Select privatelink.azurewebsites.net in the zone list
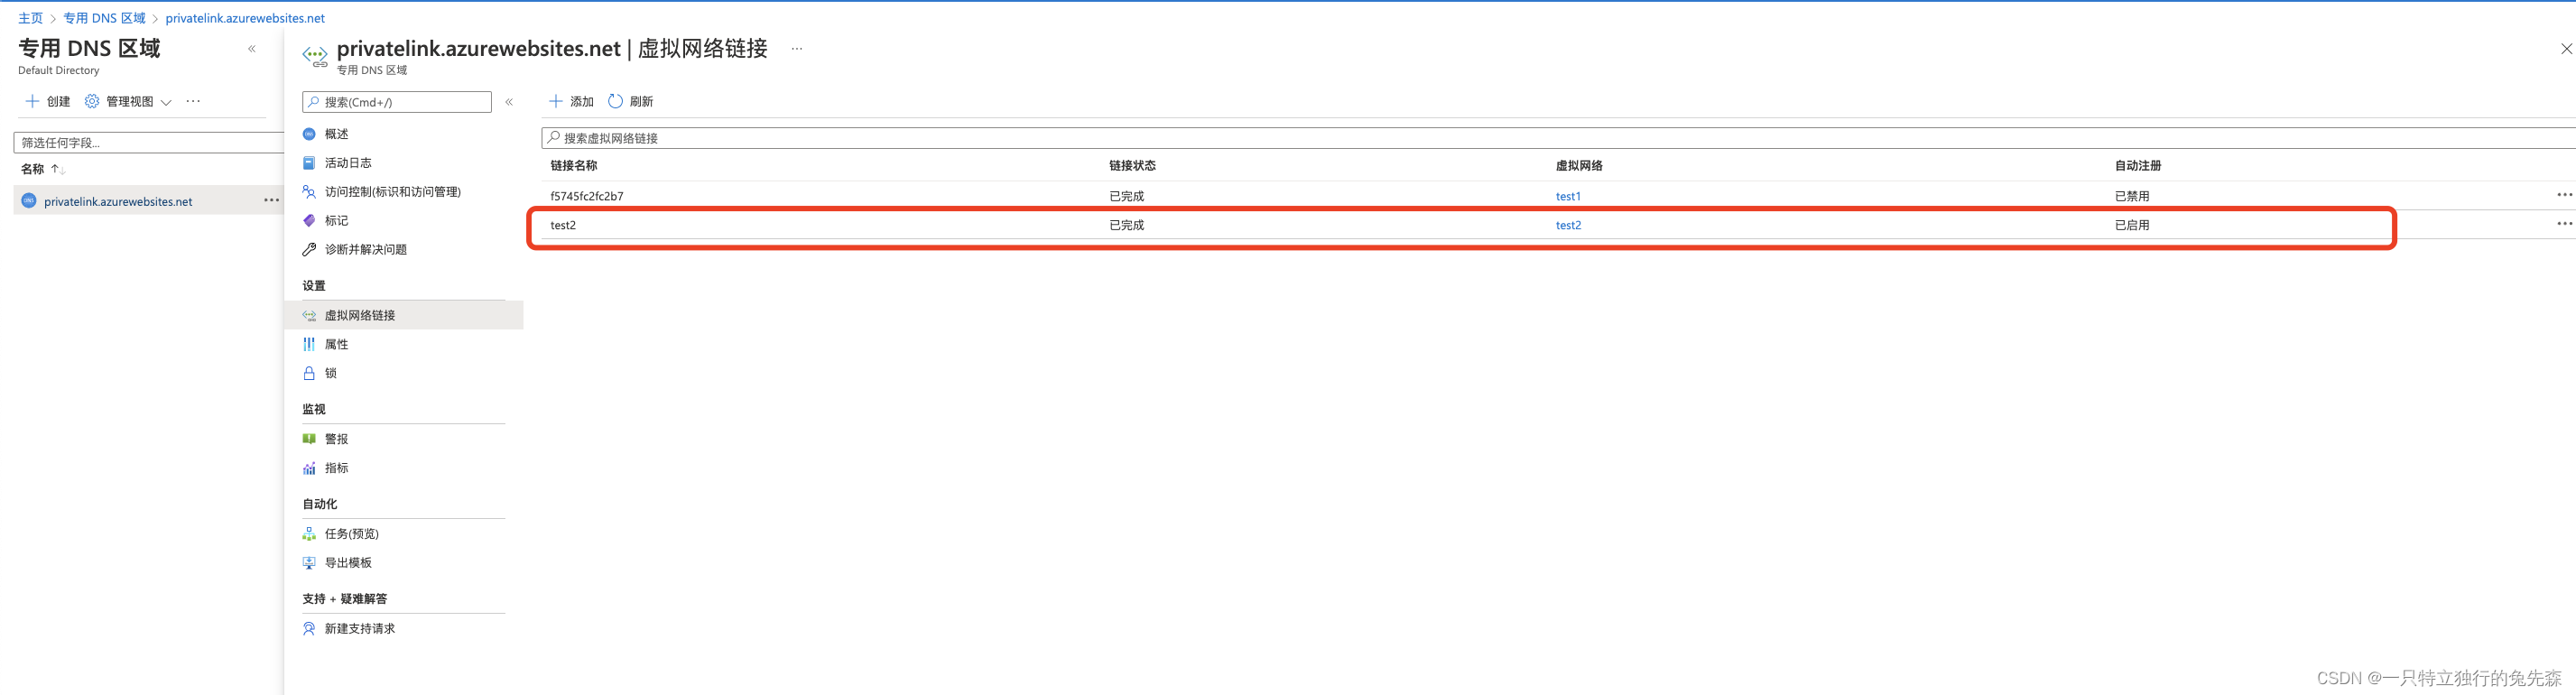The width and height of the screenshot is (2576, 695). 118,201
